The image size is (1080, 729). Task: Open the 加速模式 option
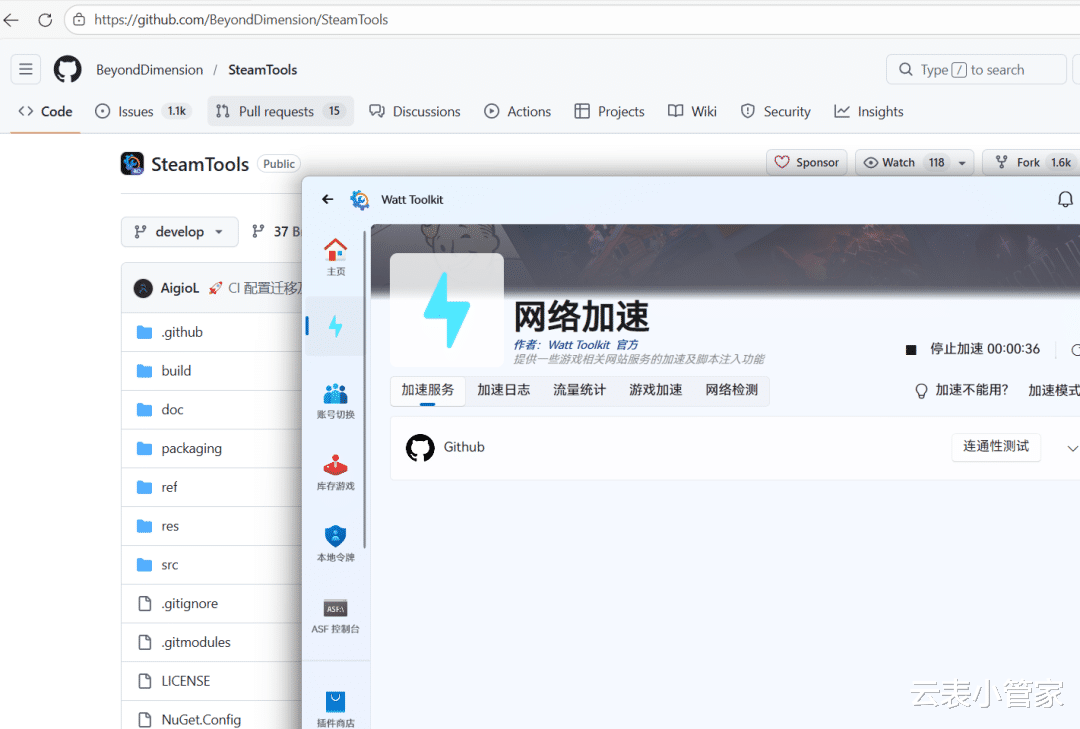pos(1053,391)
